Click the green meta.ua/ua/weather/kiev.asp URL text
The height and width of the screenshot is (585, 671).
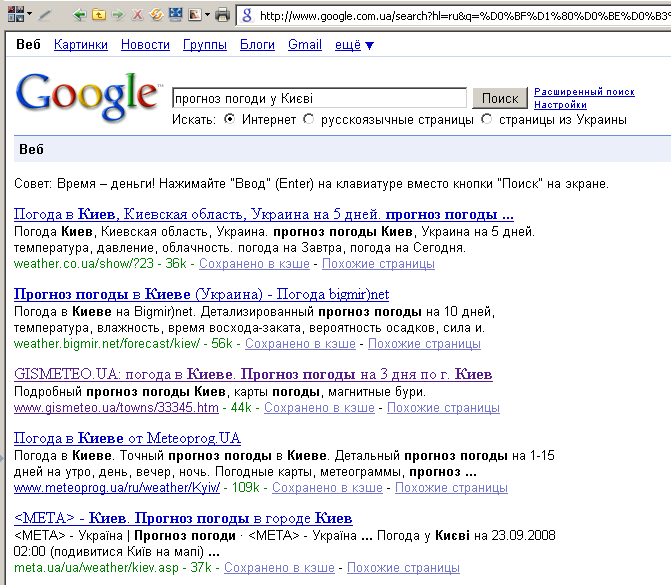pos(96,567)
